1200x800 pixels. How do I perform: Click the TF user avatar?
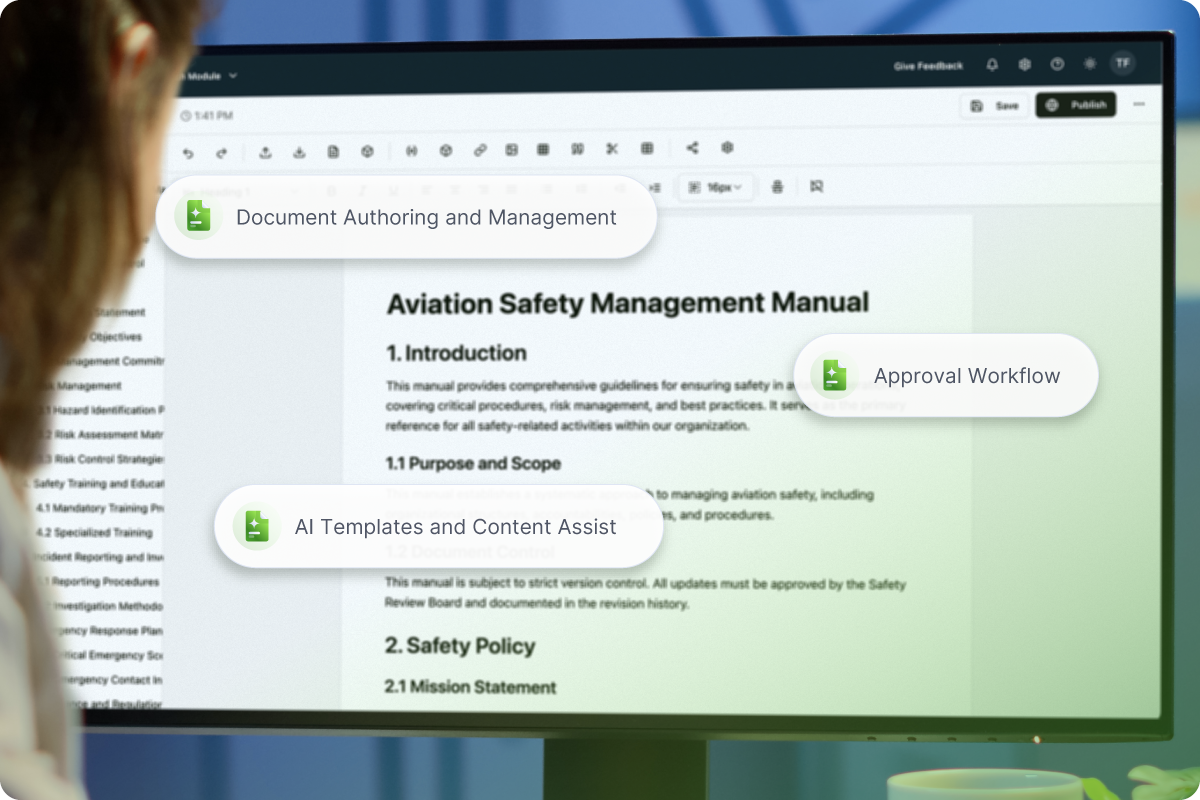click(1122, 63)
